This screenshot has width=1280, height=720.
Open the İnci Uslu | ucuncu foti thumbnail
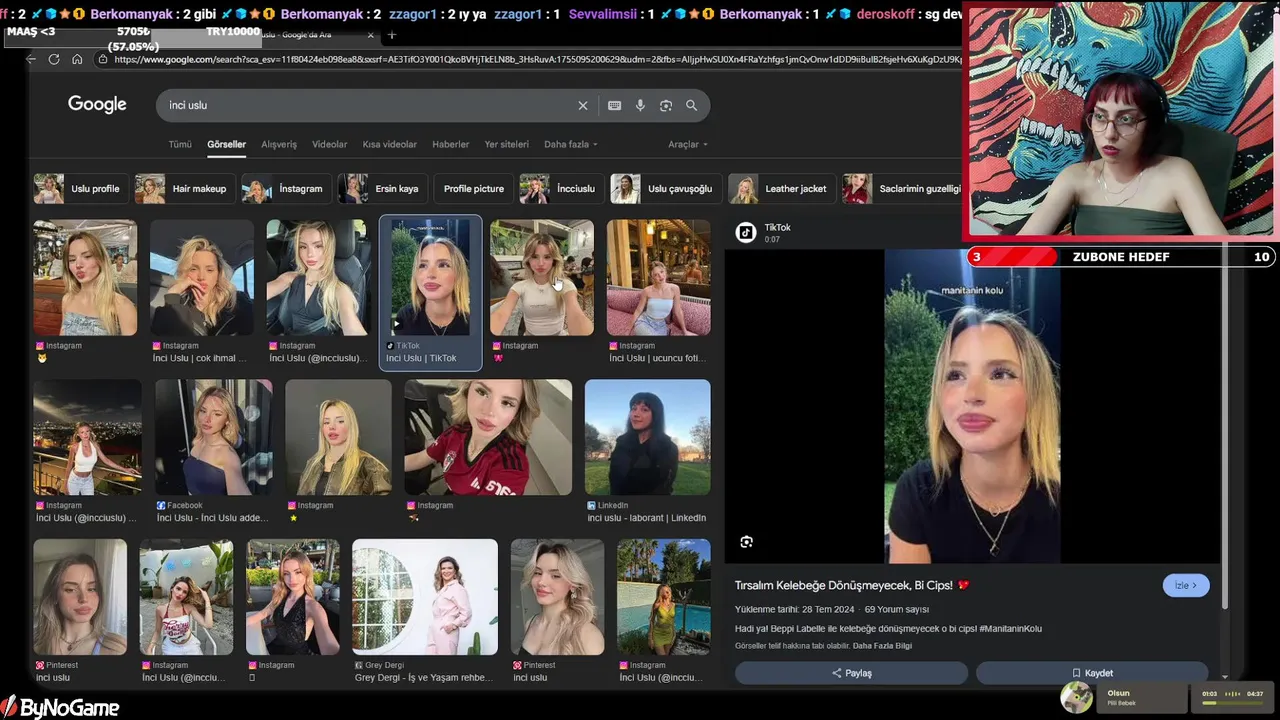point(658,278)
